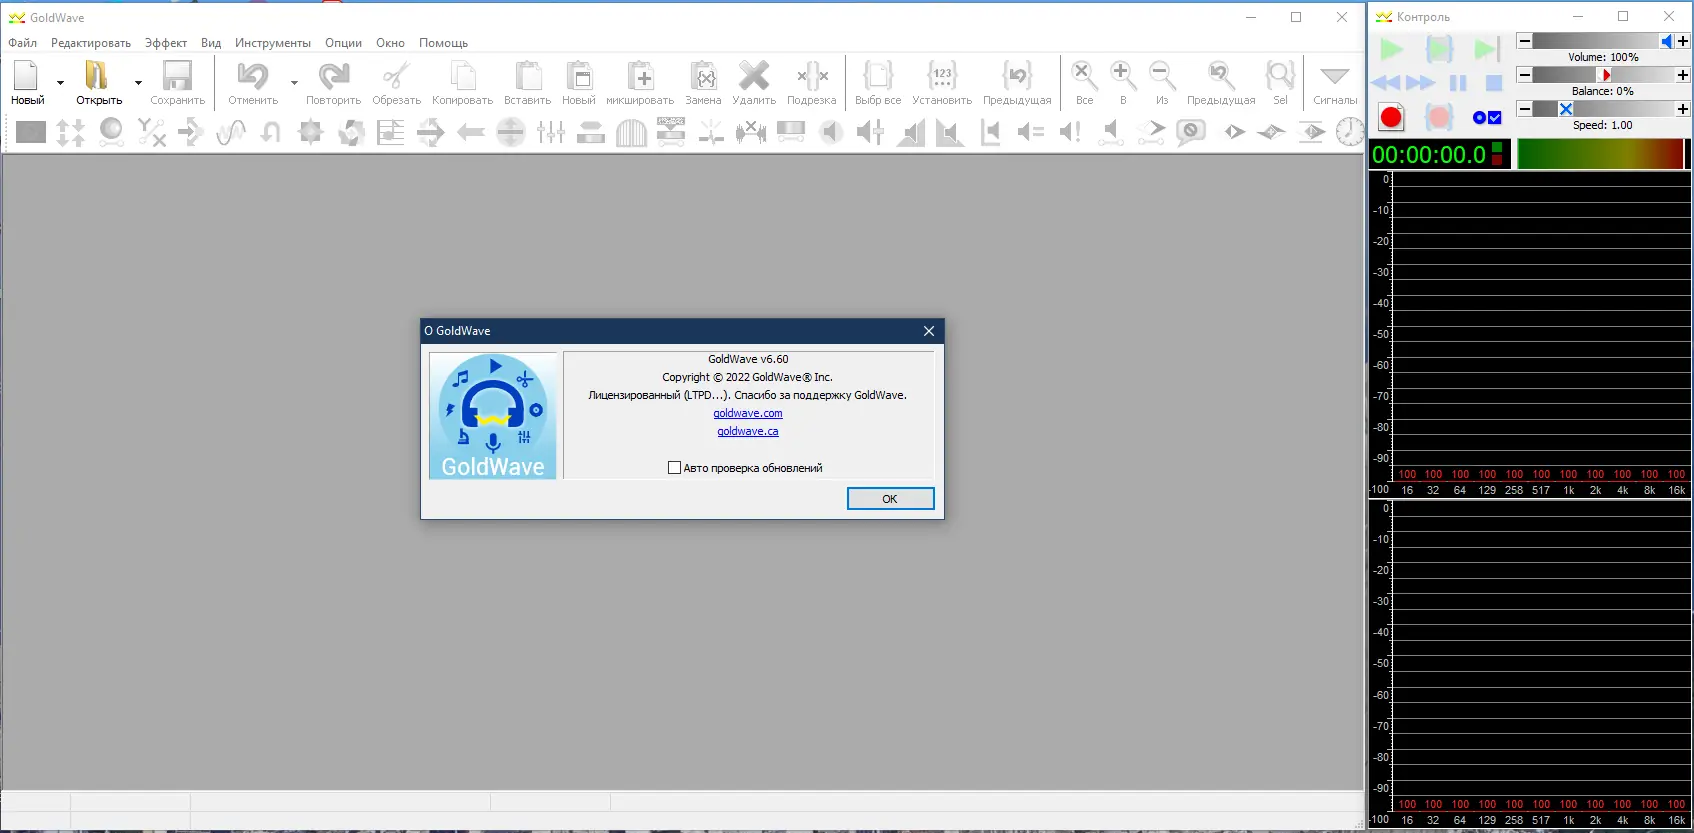1694x833 pixels.
Task: Open the goldwave.com link
Action: pyautogui.click(x=748, y=413)
